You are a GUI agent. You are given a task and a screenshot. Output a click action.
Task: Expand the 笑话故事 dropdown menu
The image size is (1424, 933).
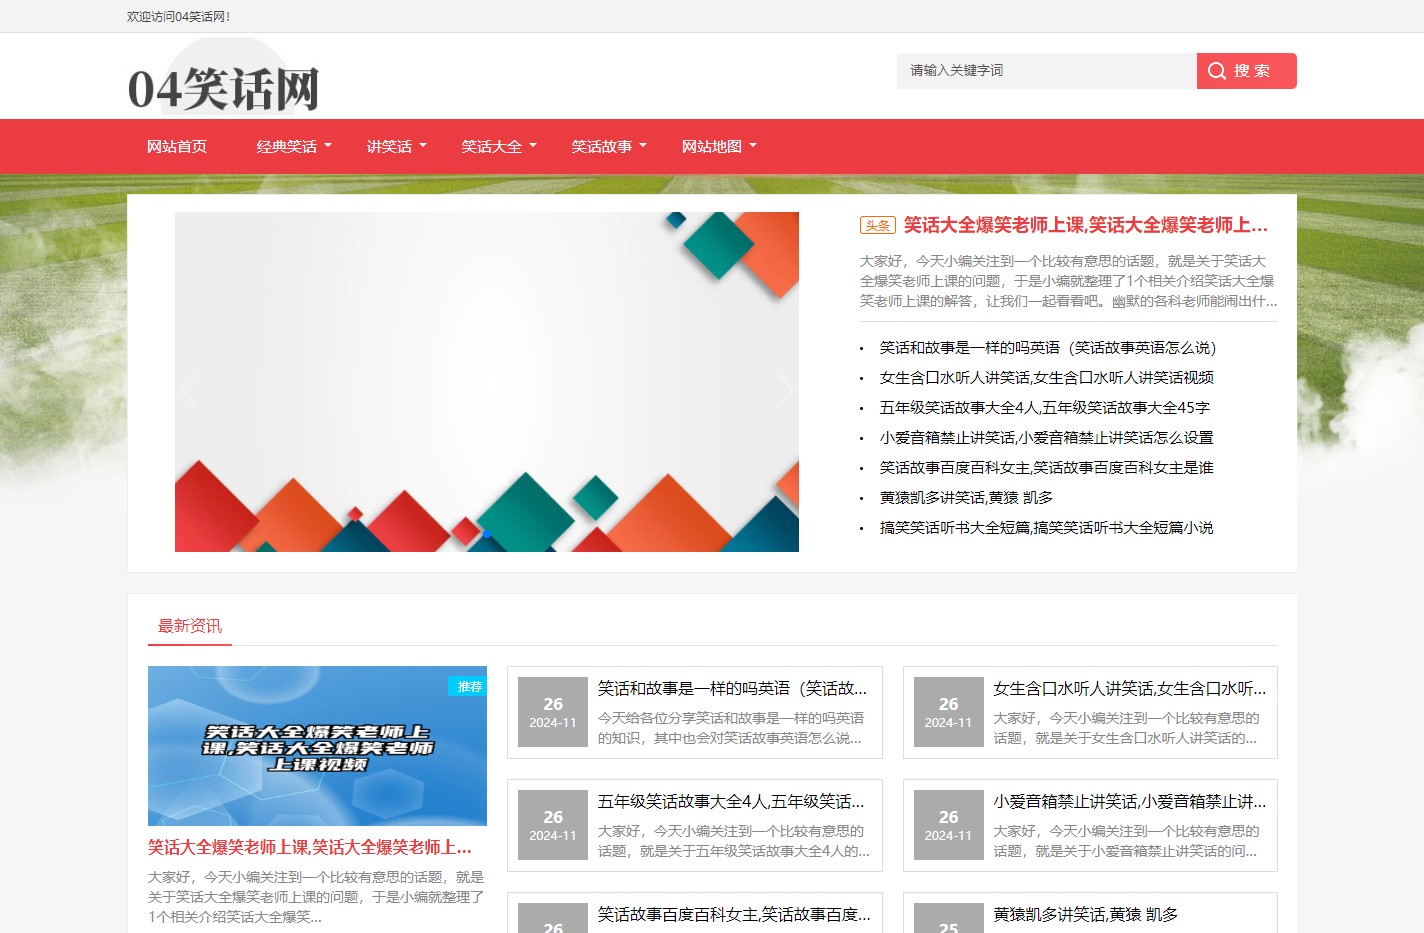click(x=609, y=146)
